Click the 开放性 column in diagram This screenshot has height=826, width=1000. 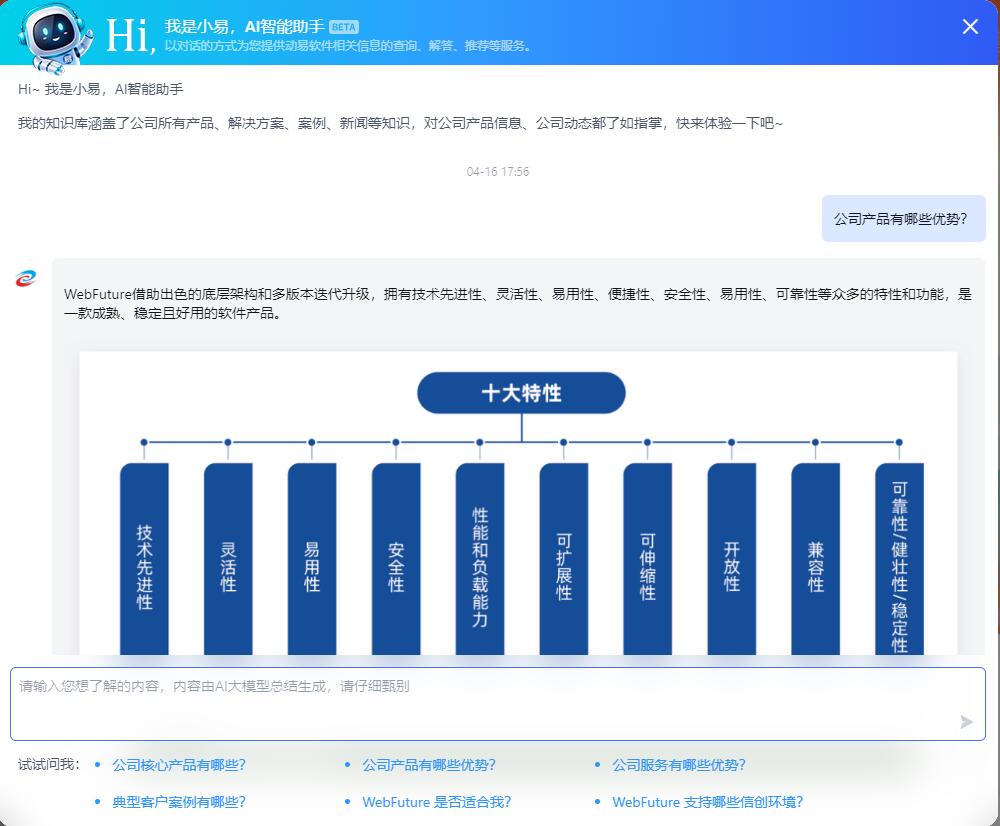point(732,560)
